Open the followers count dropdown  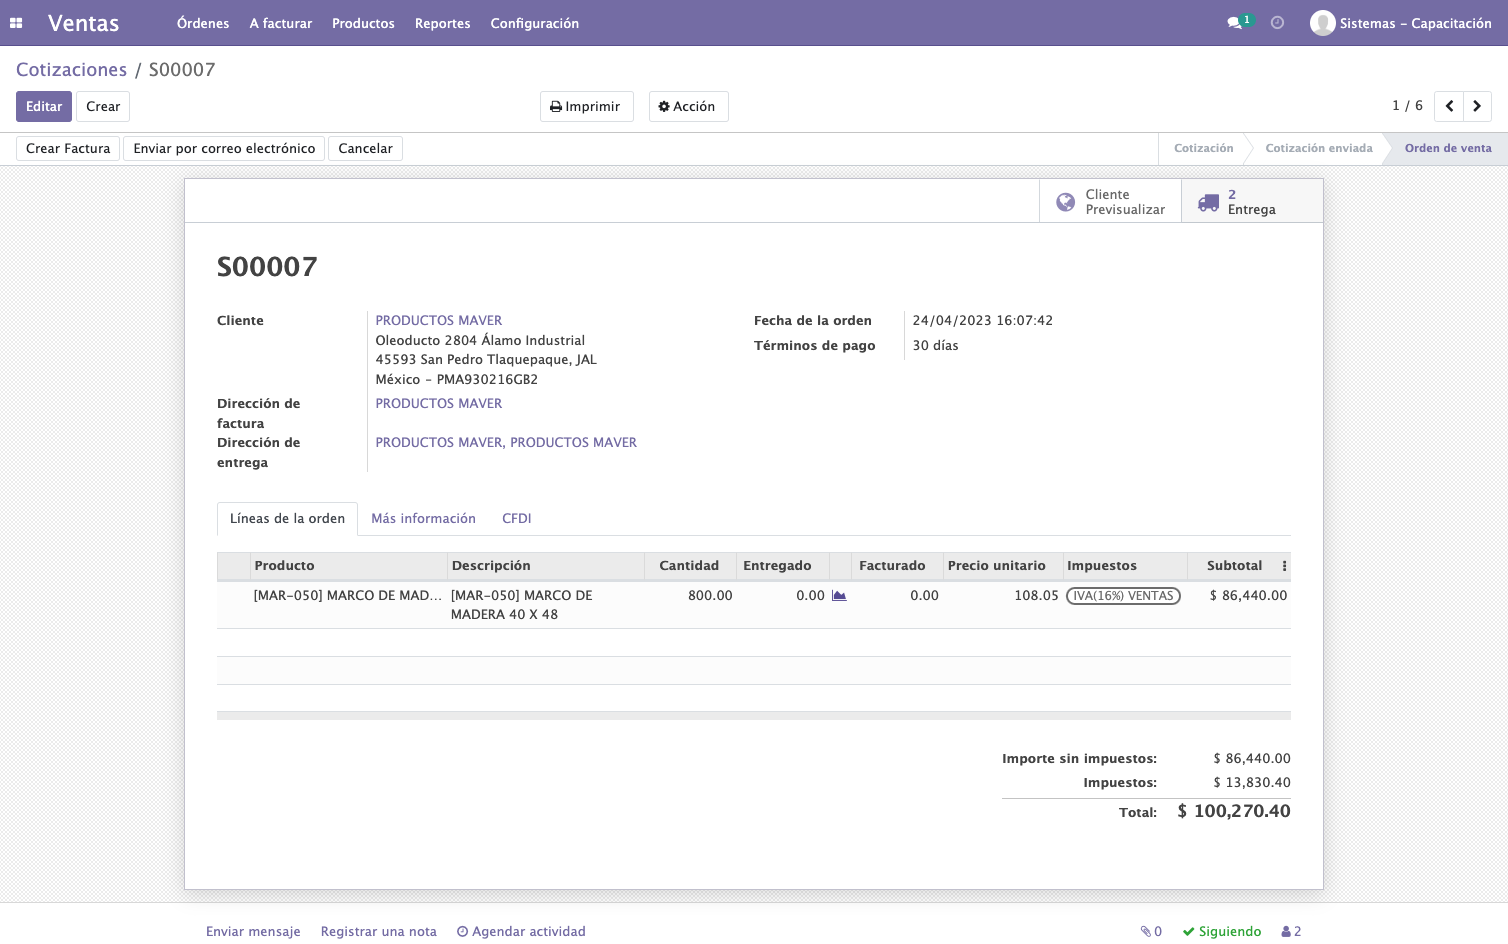point(1291,931)
